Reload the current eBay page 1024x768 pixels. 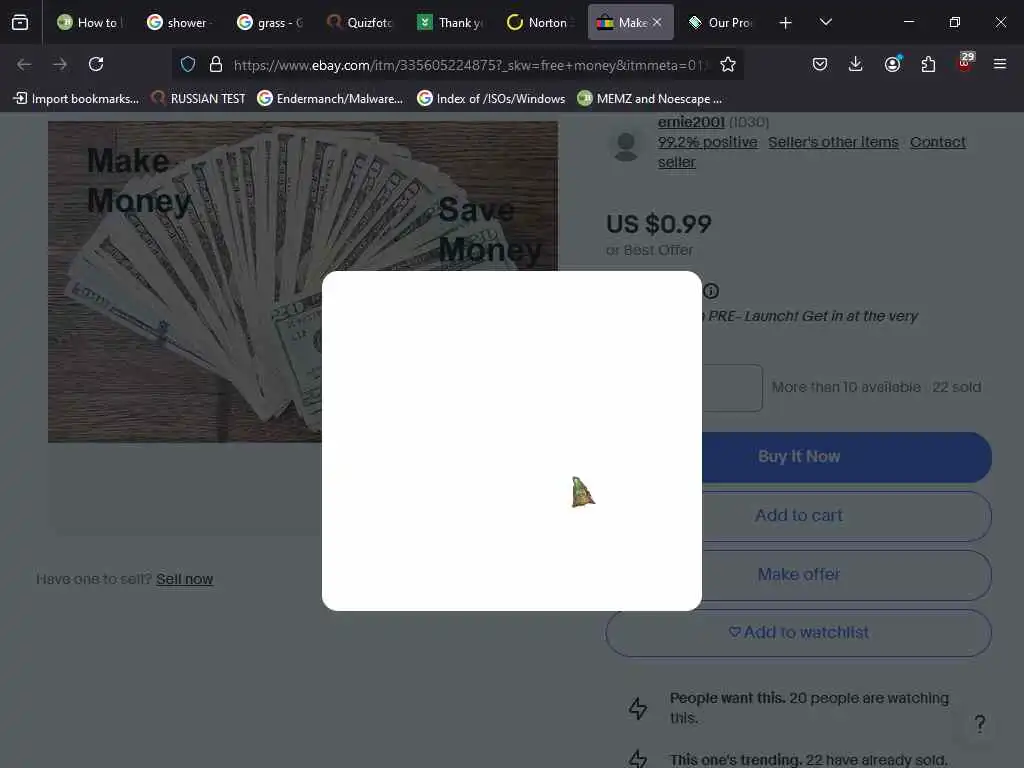pos(96,64)
